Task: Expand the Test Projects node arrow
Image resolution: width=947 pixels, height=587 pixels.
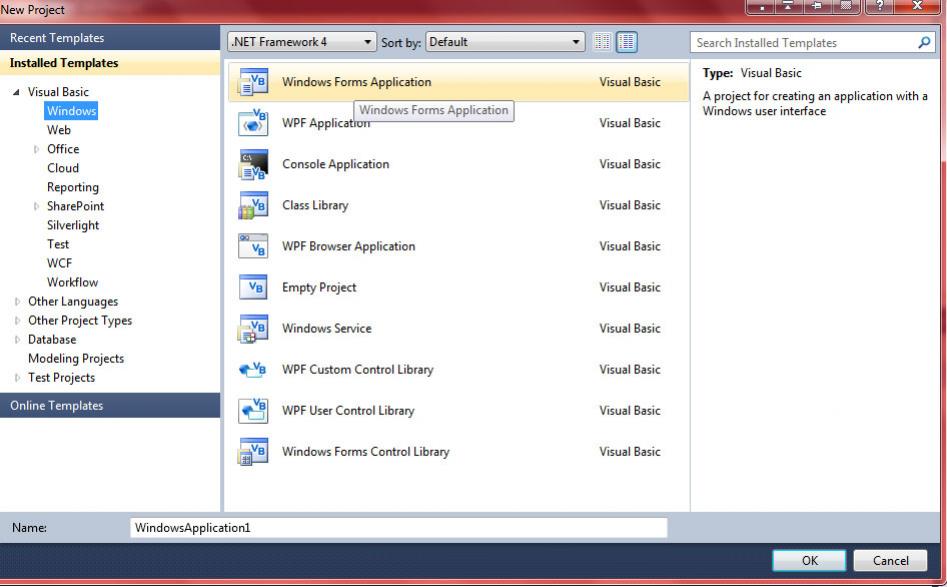Action: [17, 378]
